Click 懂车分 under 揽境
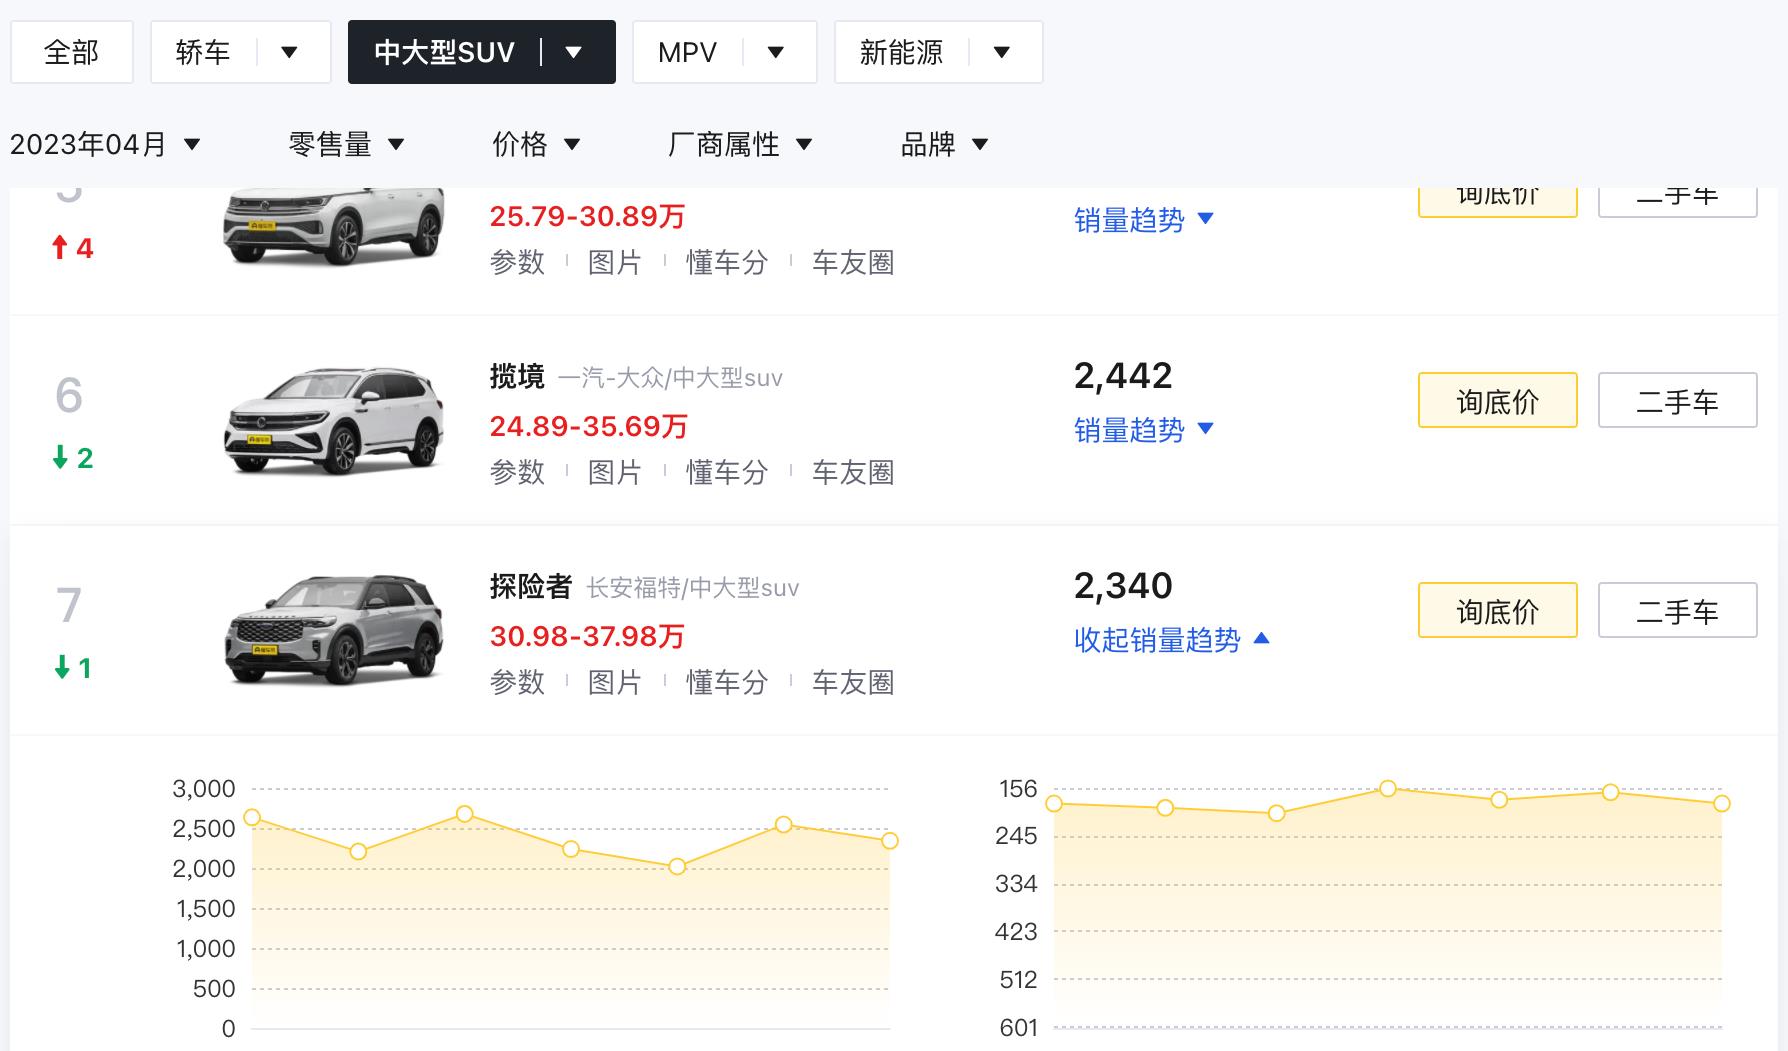Image resolution: width=1788 pixels, height=1051 pixels. click(x=727, y=472)
